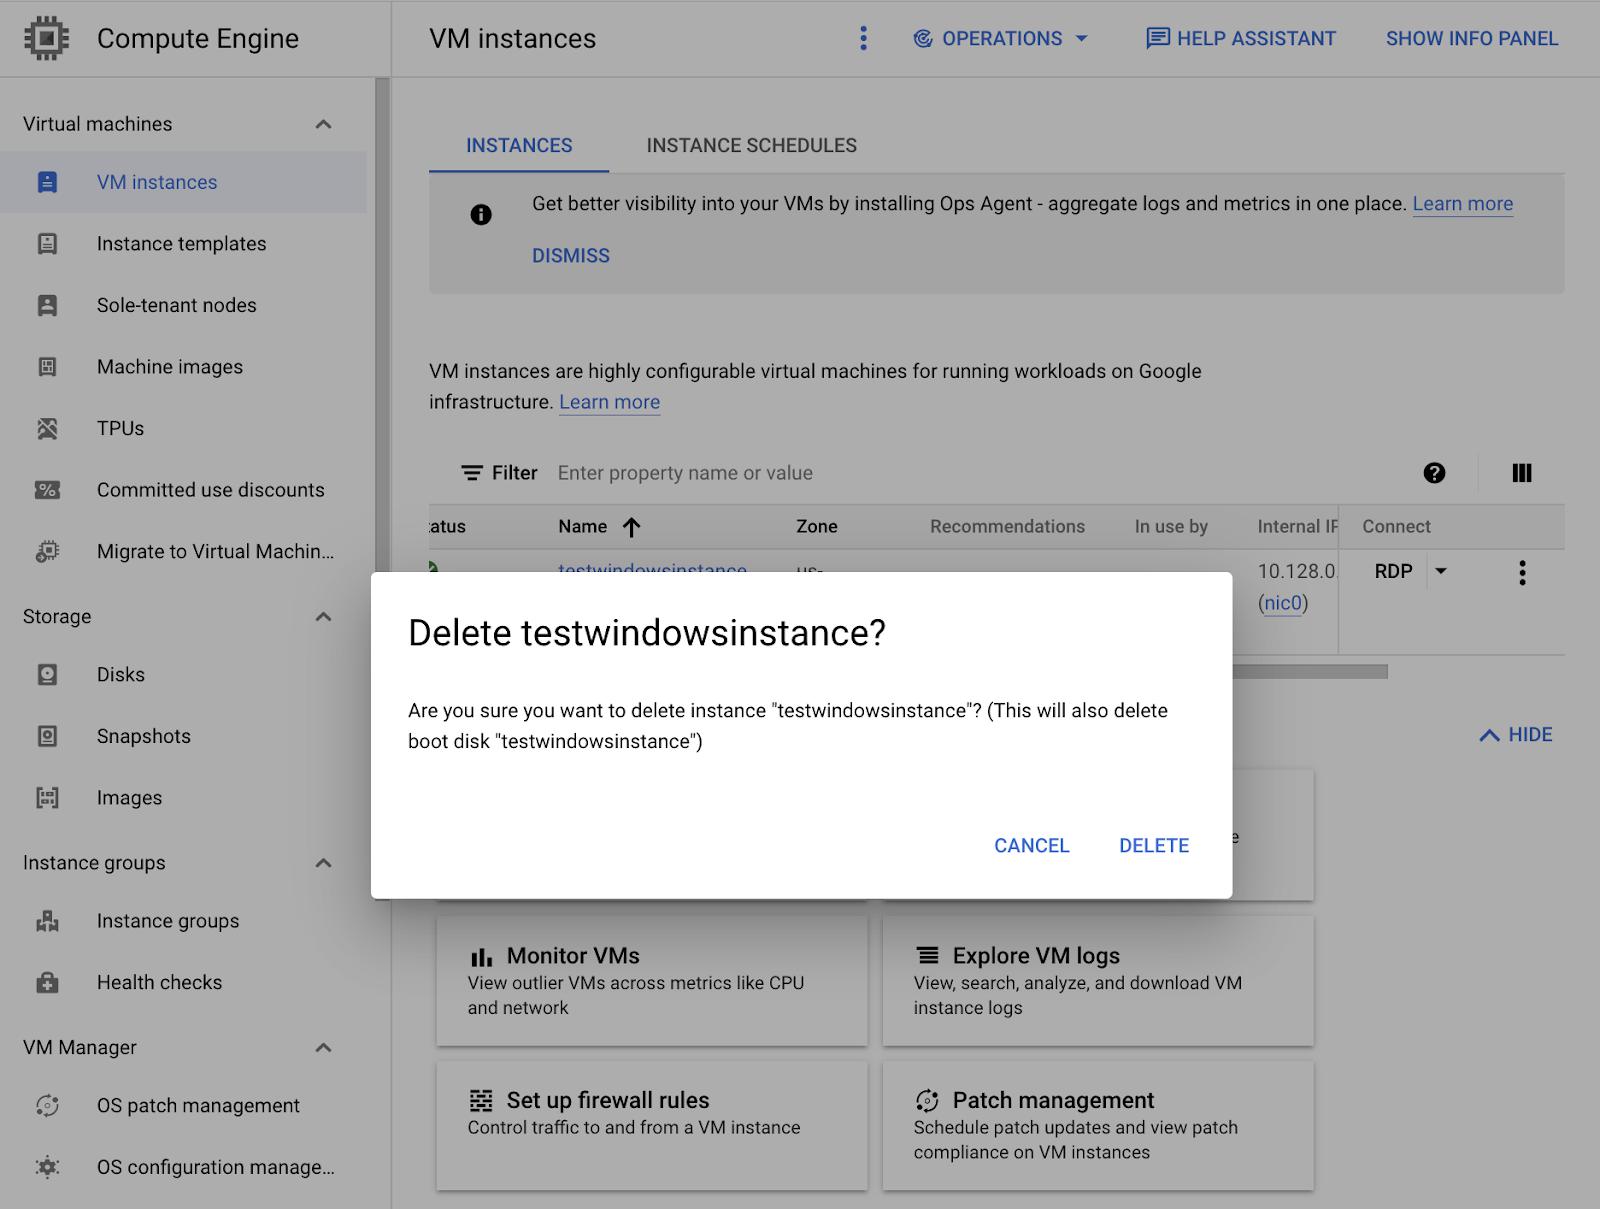Click the Monitor VMs bar chart icon
Viewport: 1600px width, 1209px height.
481,957
